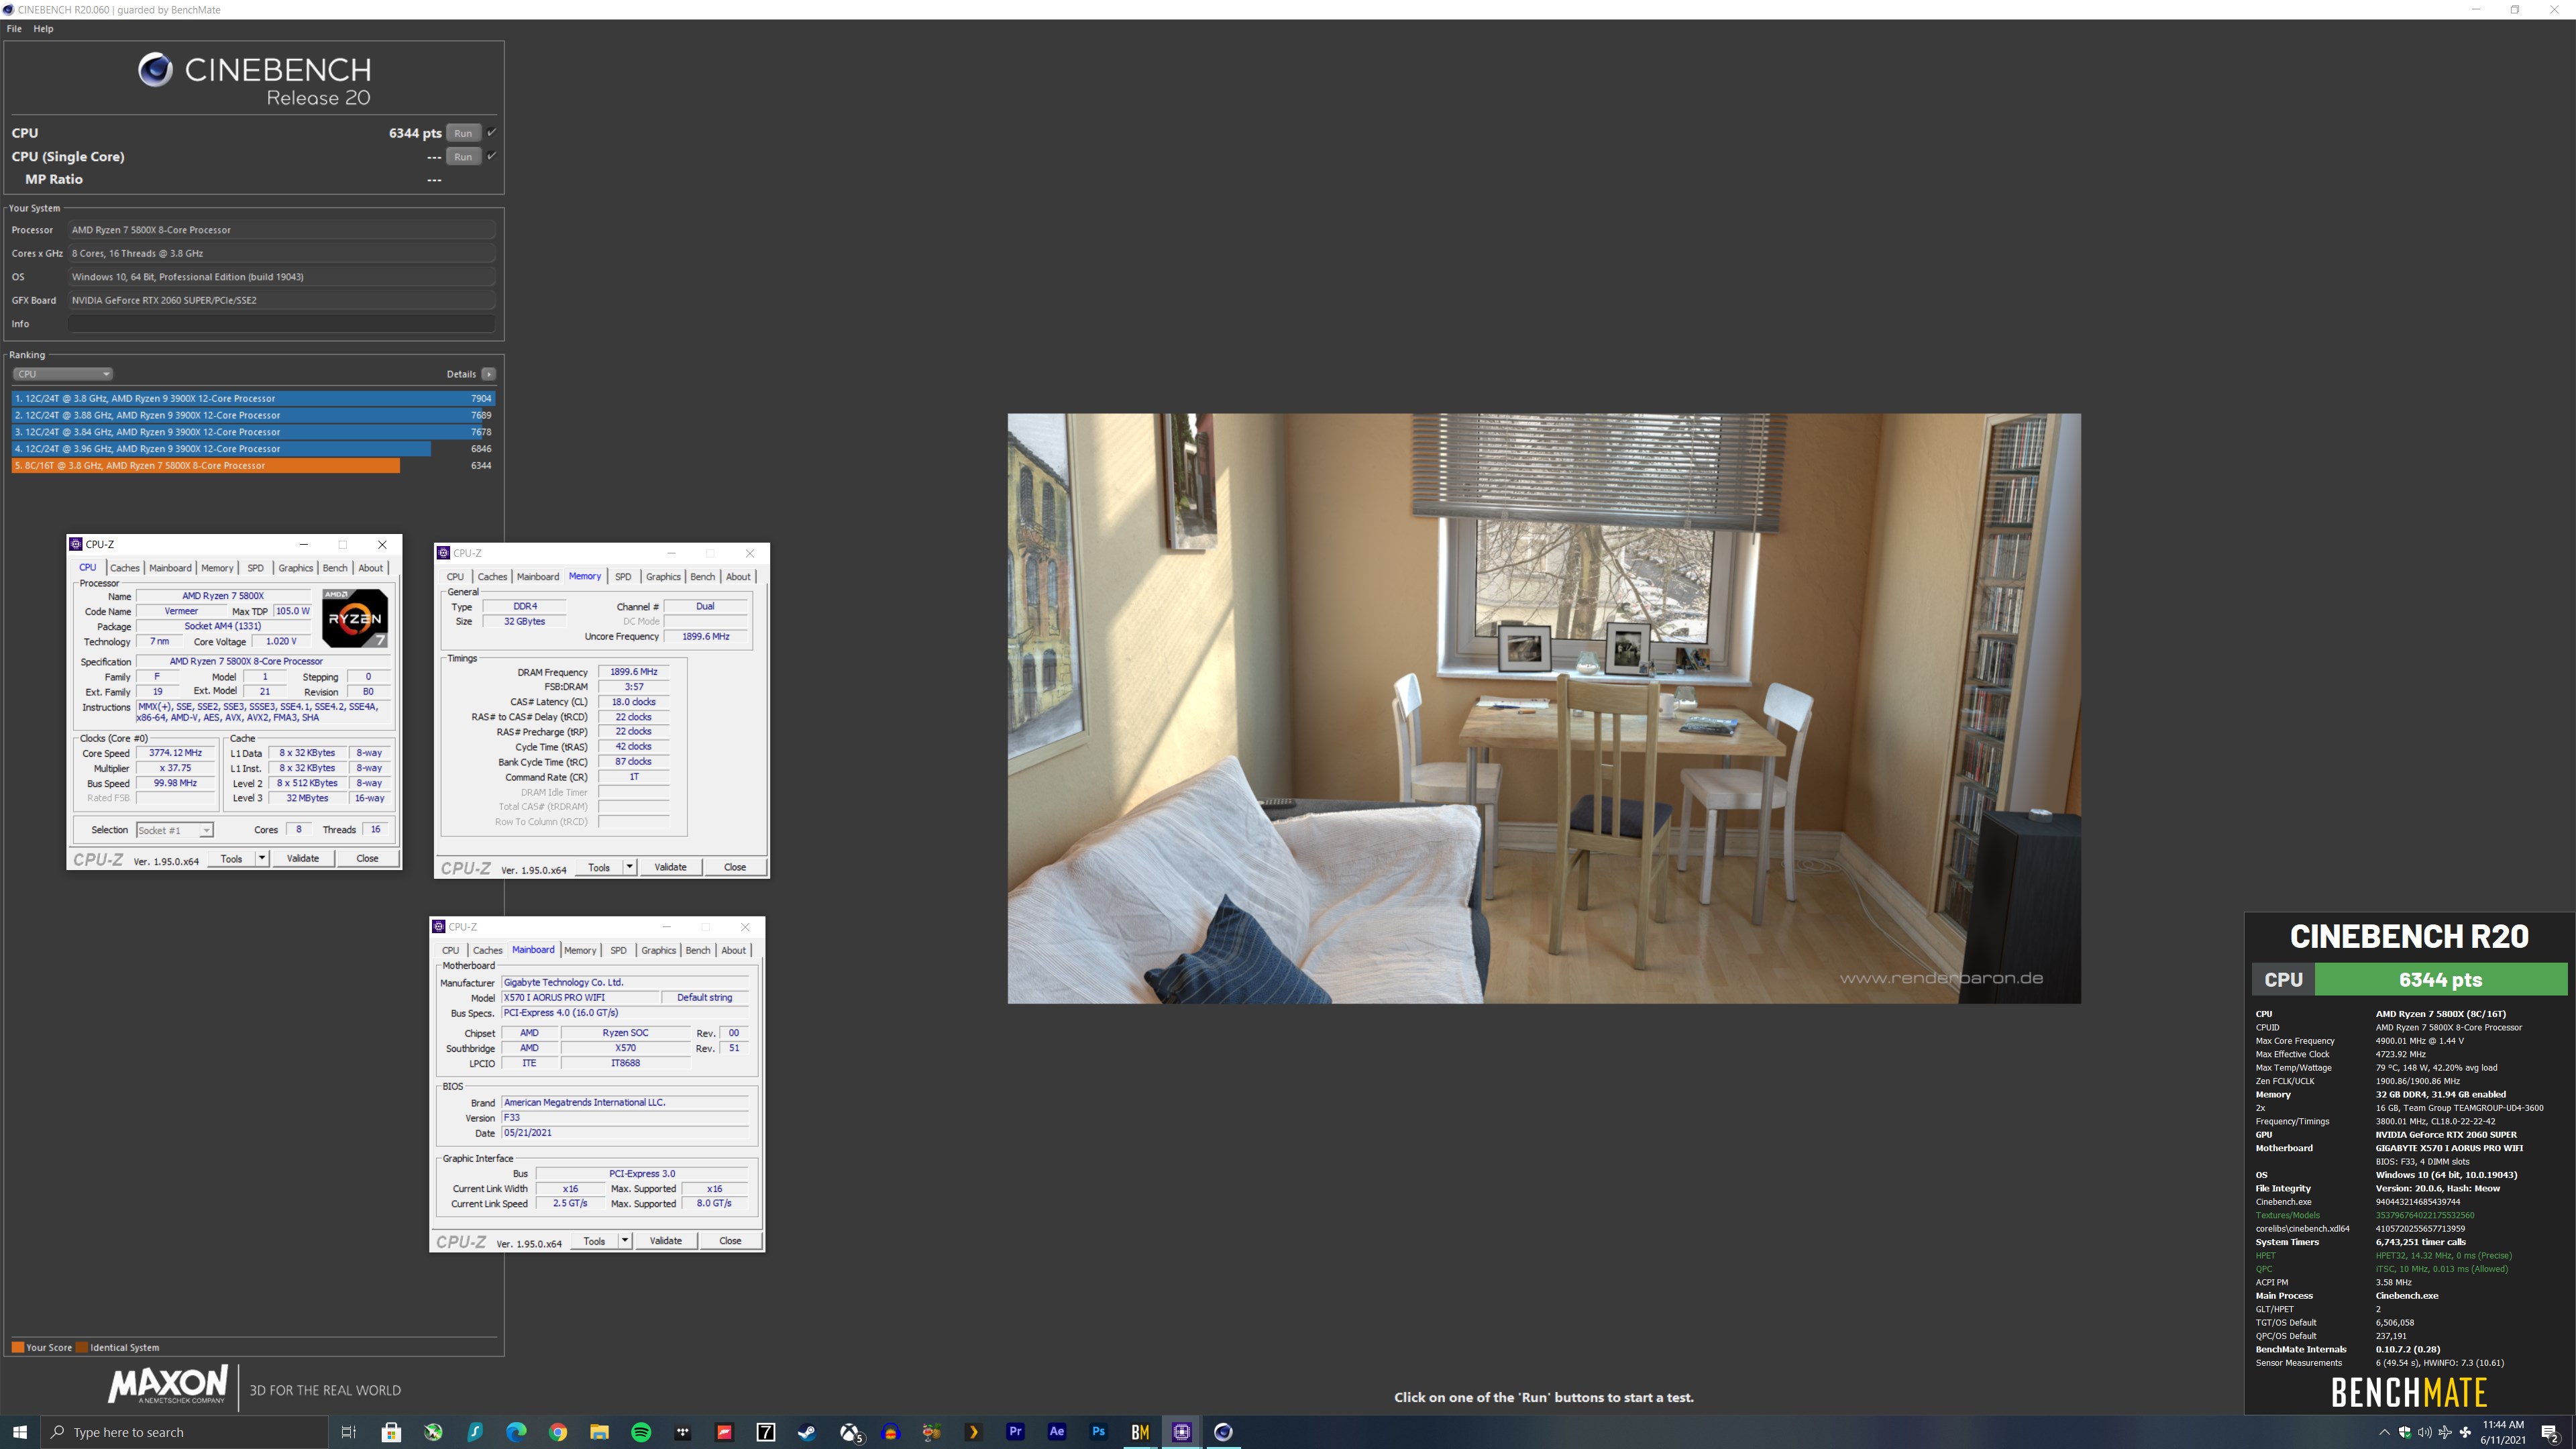Open Adobe After Effects taskbar icon

[1057, 1432]
